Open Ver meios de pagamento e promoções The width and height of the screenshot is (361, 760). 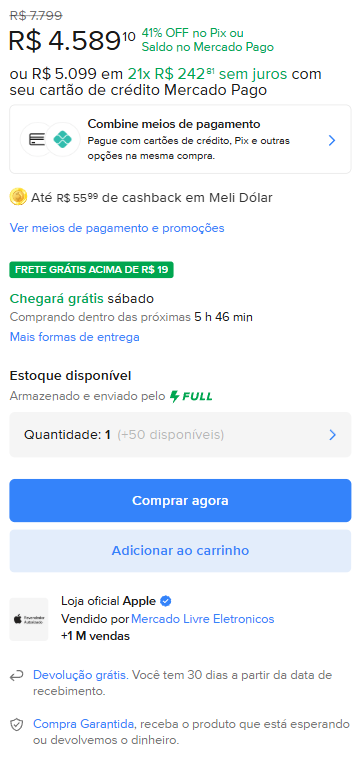coord(117,228)
